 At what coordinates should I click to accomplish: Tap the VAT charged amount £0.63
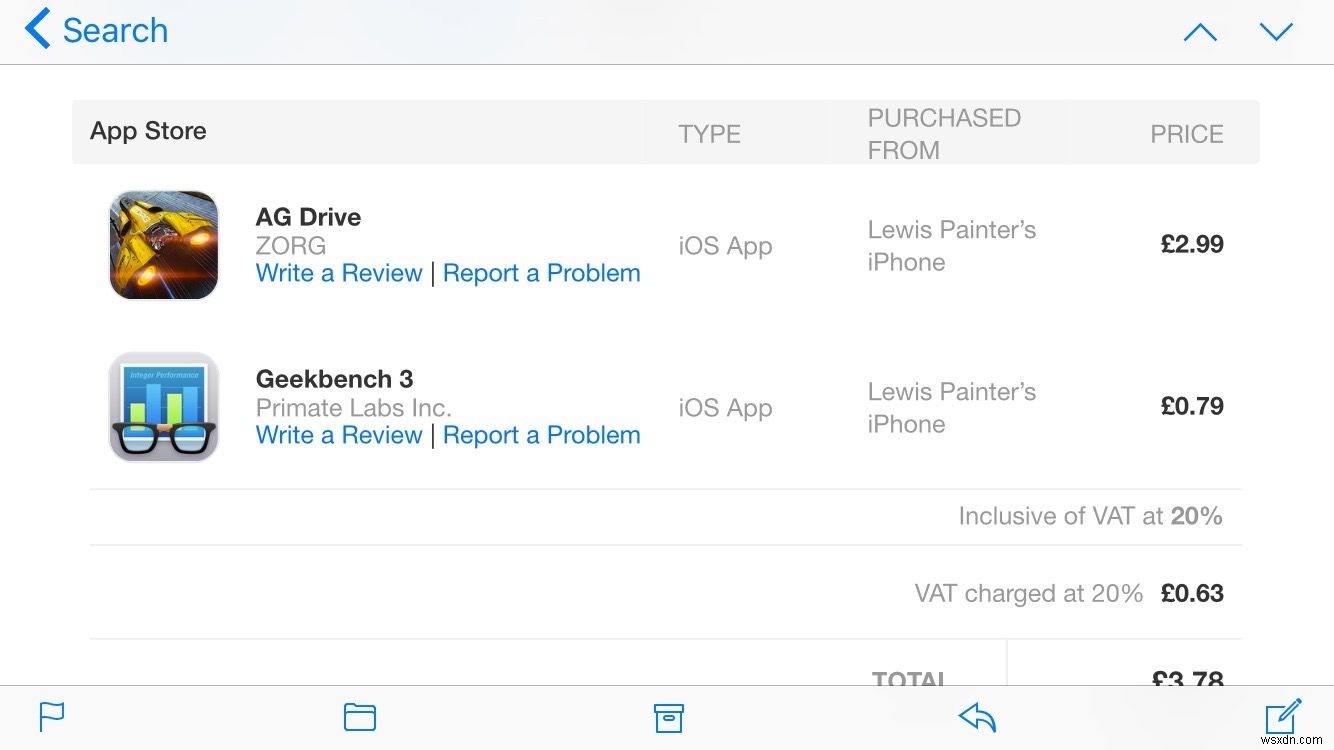pos(1192,592)
